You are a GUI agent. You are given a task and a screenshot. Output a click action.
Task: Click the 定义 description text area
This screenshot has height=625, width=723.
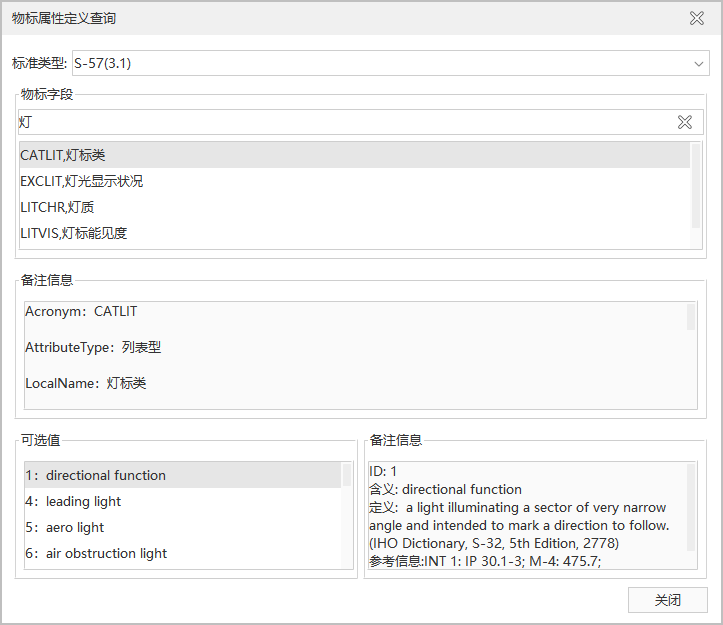coord(520,516)
